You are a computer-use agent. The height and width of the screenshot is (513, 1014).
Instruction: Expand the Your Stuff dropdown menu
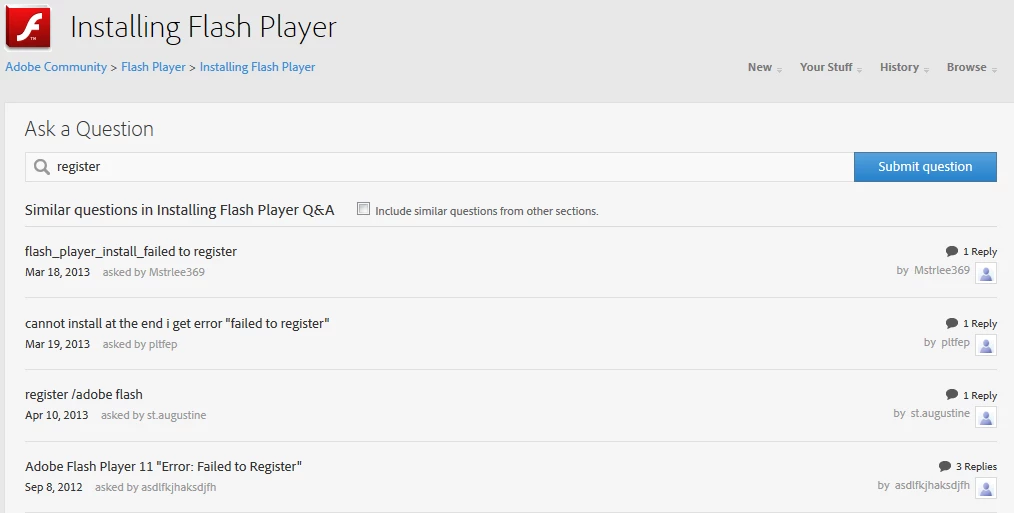pyautogui.click(x=830, y=67)
